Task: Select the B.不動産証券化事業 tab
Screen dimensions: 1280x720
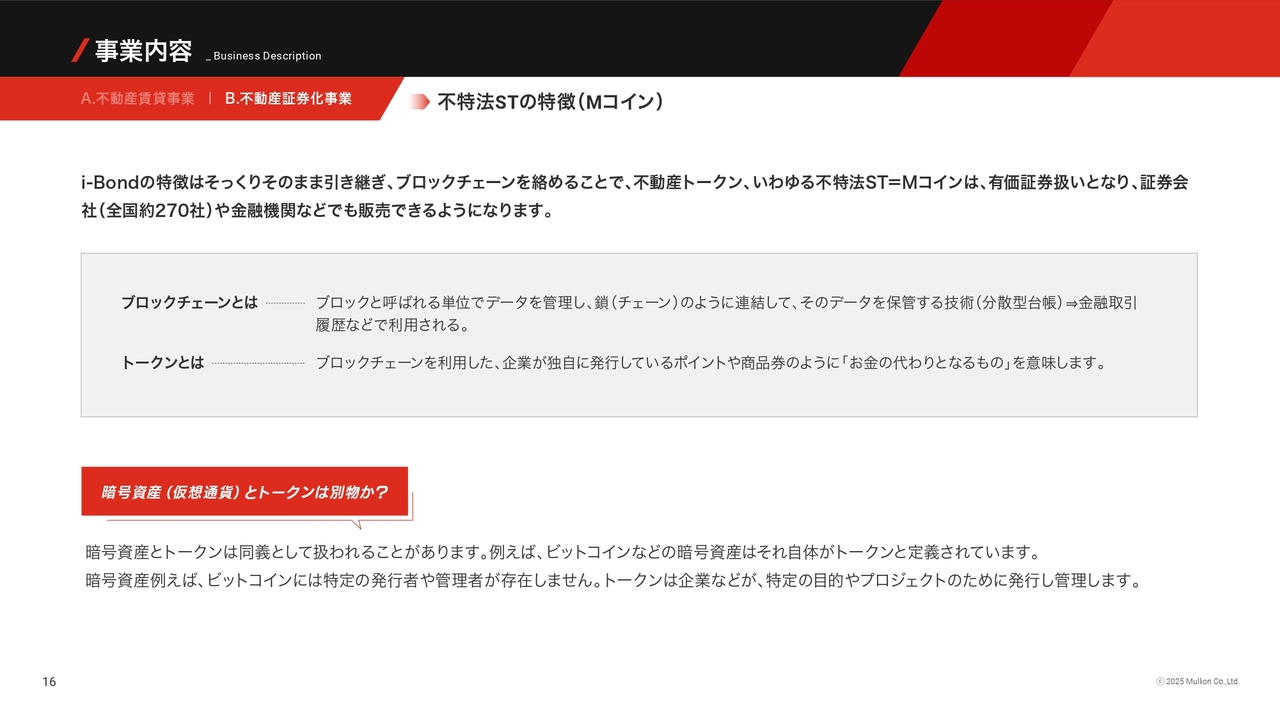Action: point(288,99)
